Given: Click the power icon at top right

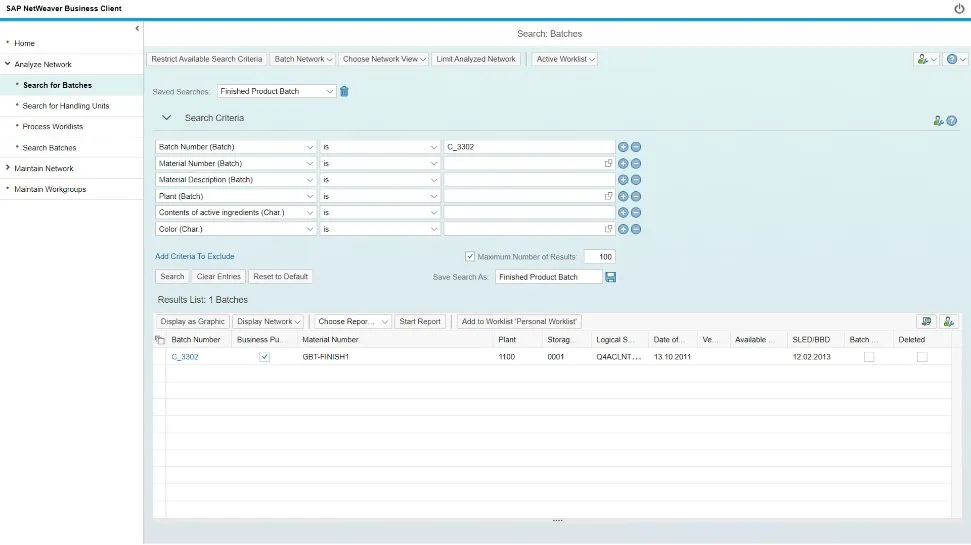Looking at the screenshot, I should (x=959, y=8).
